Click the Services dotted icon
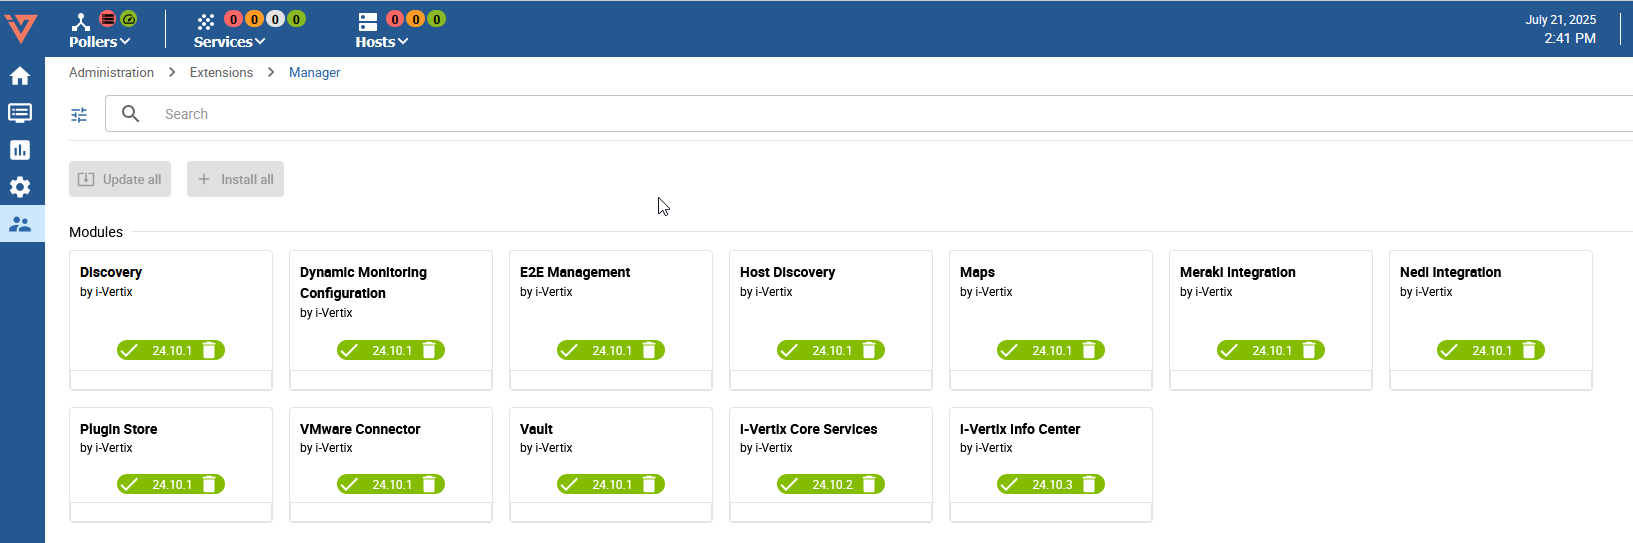Image resolution: width=1633 pixels, height=543 pixels. [x=206, y=21]
